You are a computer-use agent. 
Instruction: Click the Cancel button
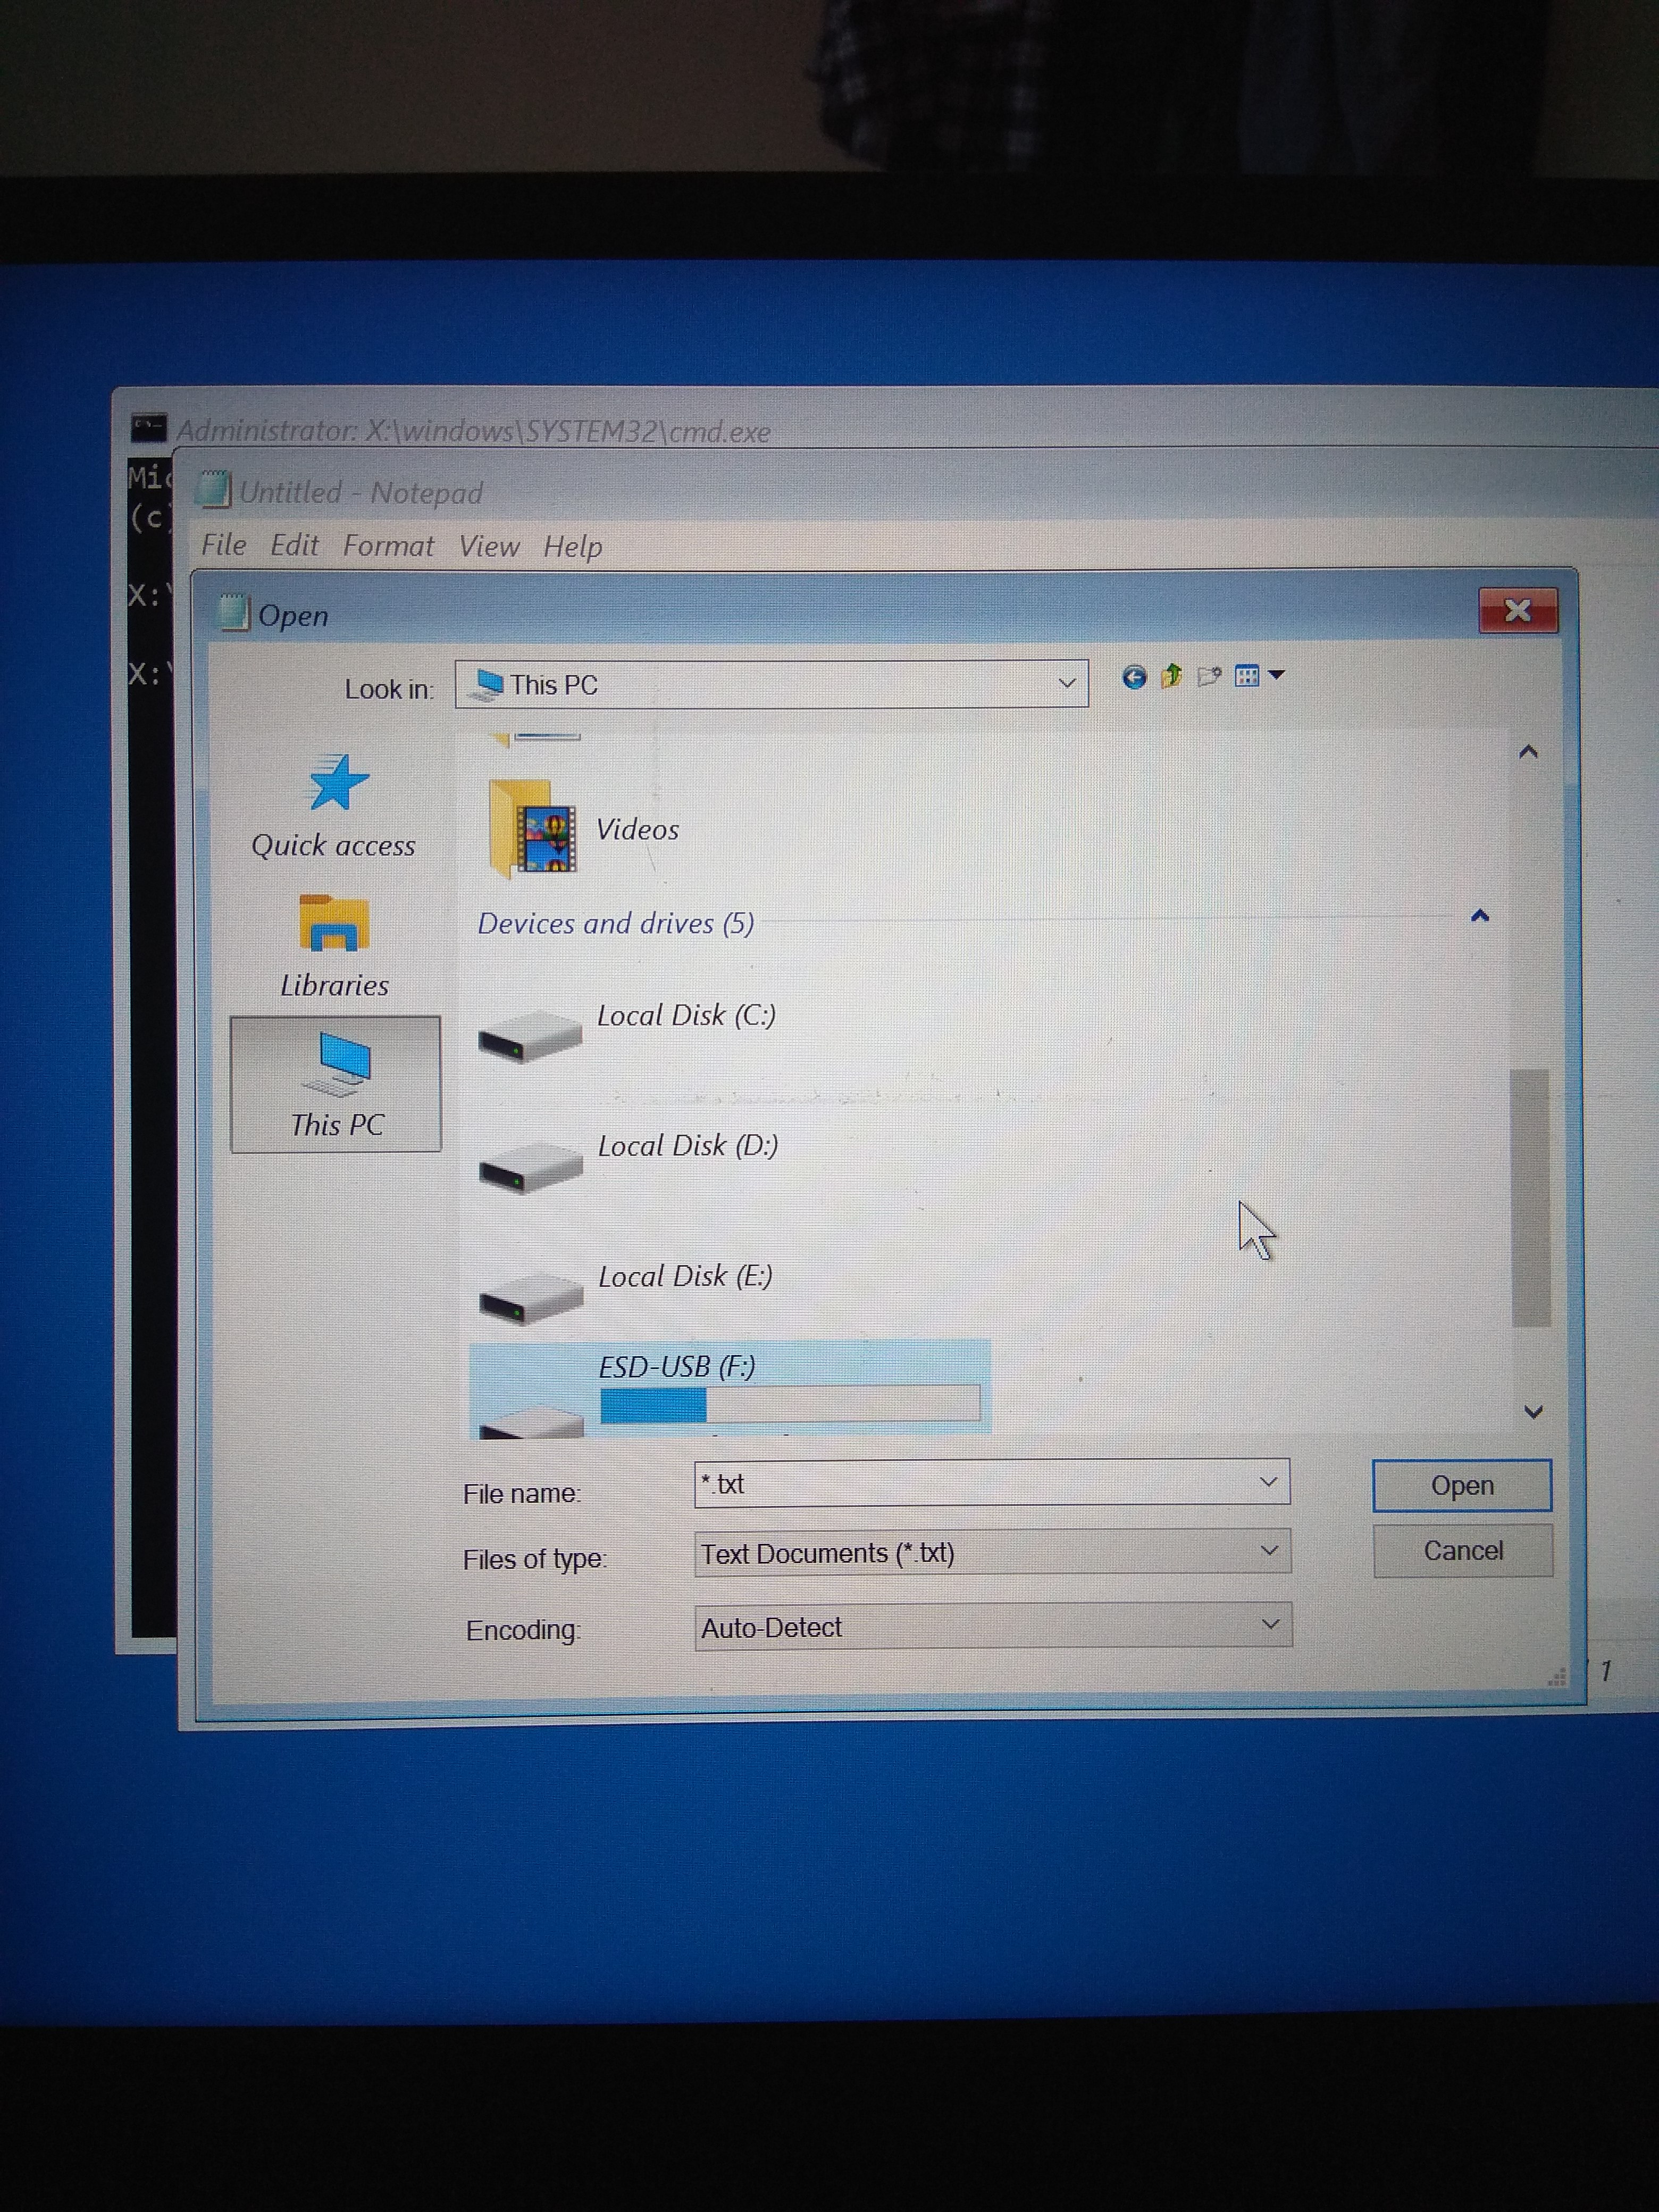pos(1462,1551)
